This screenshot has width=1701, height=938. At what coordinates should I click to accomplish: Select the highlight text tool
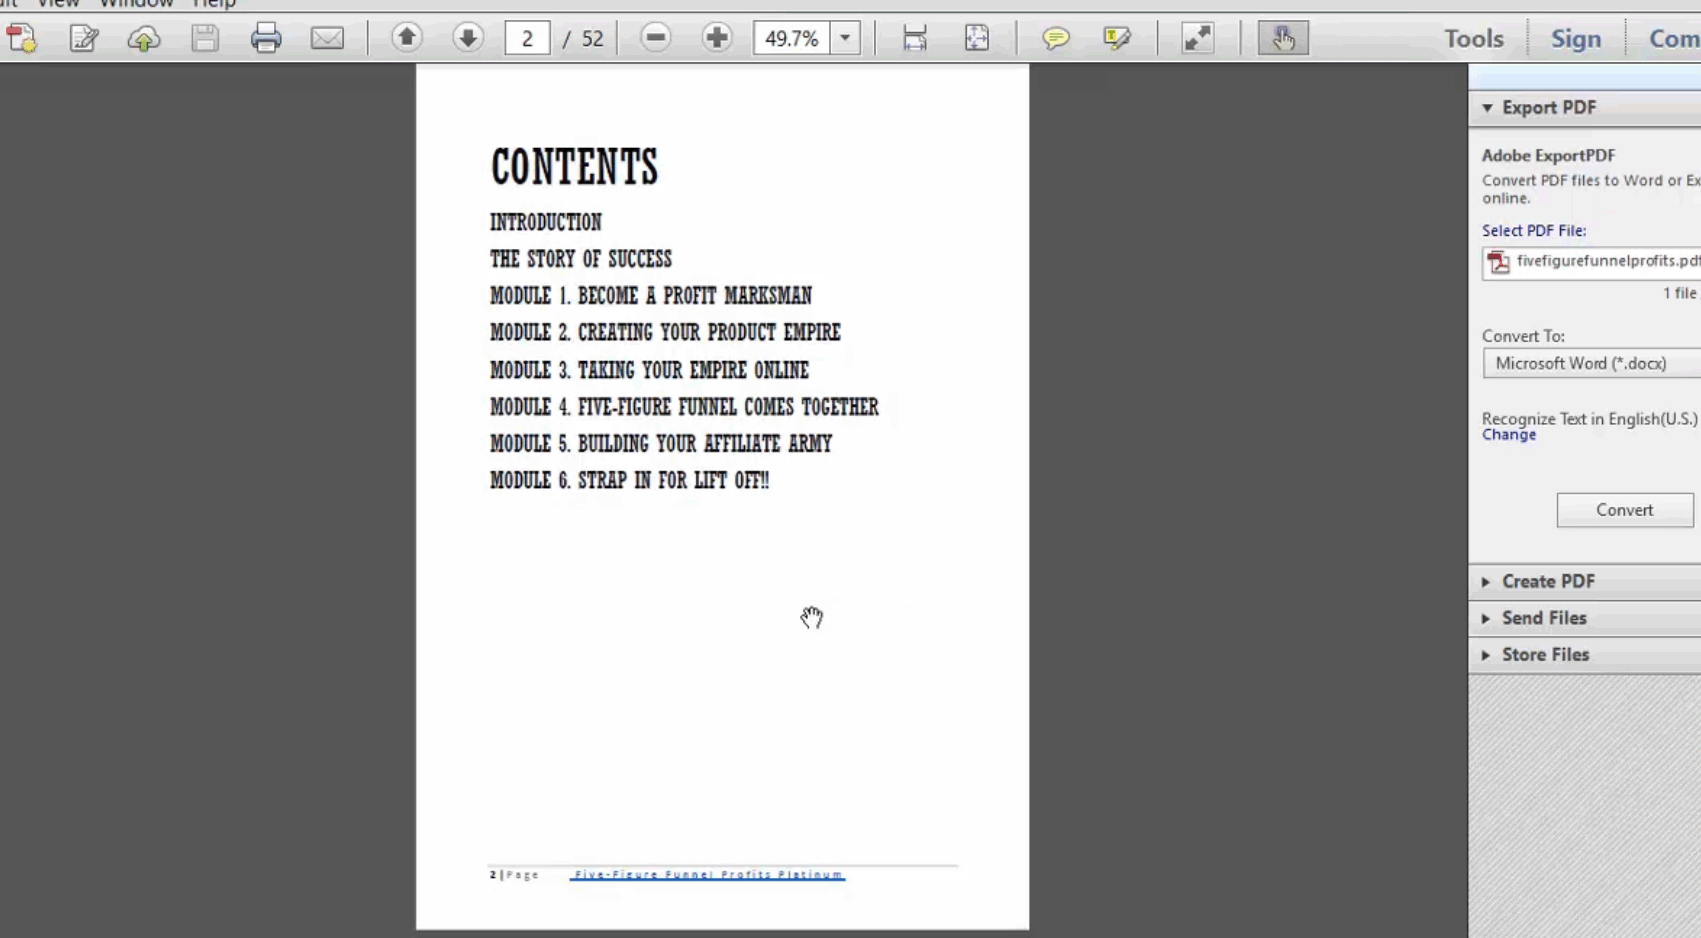pyautogui.click(x=1116, y=38)
